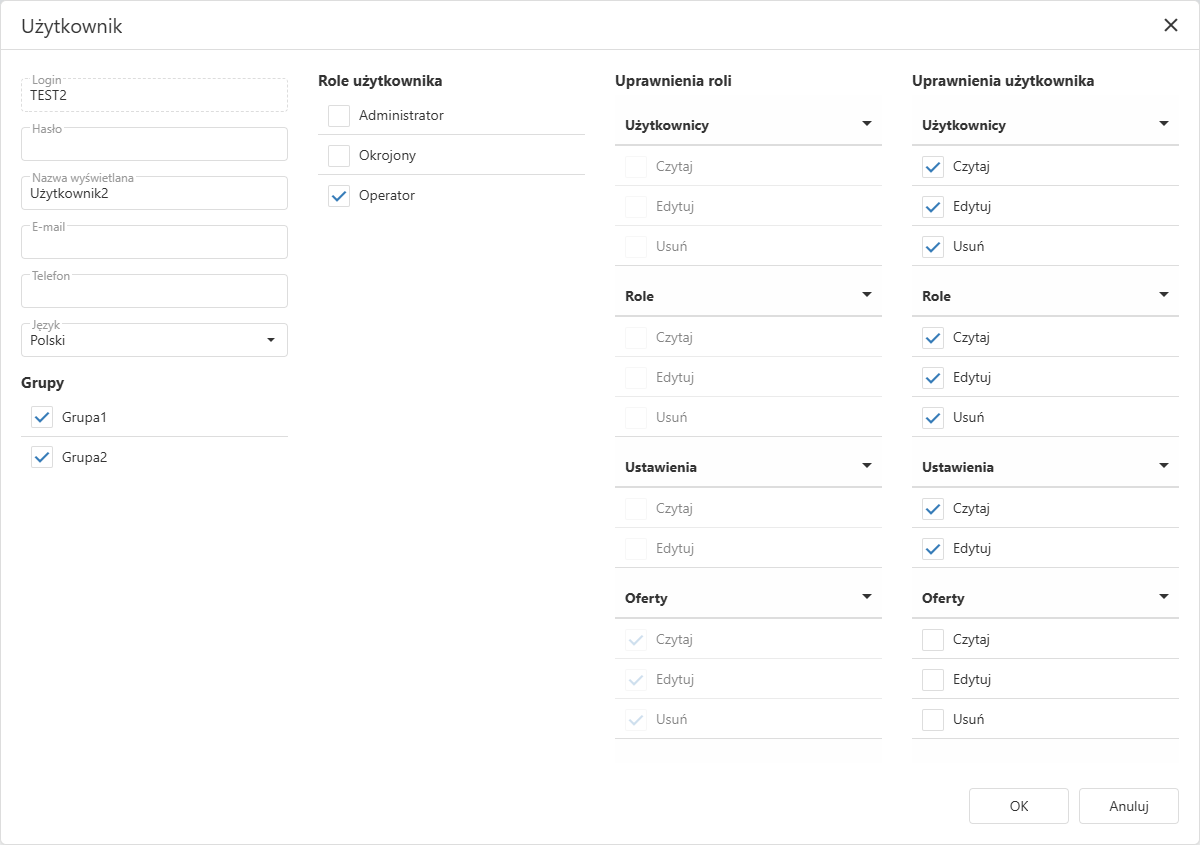Collapse Użytkownicy section in Uprawnienia roli
This screenshot has height=845, width=1200.
866,124
